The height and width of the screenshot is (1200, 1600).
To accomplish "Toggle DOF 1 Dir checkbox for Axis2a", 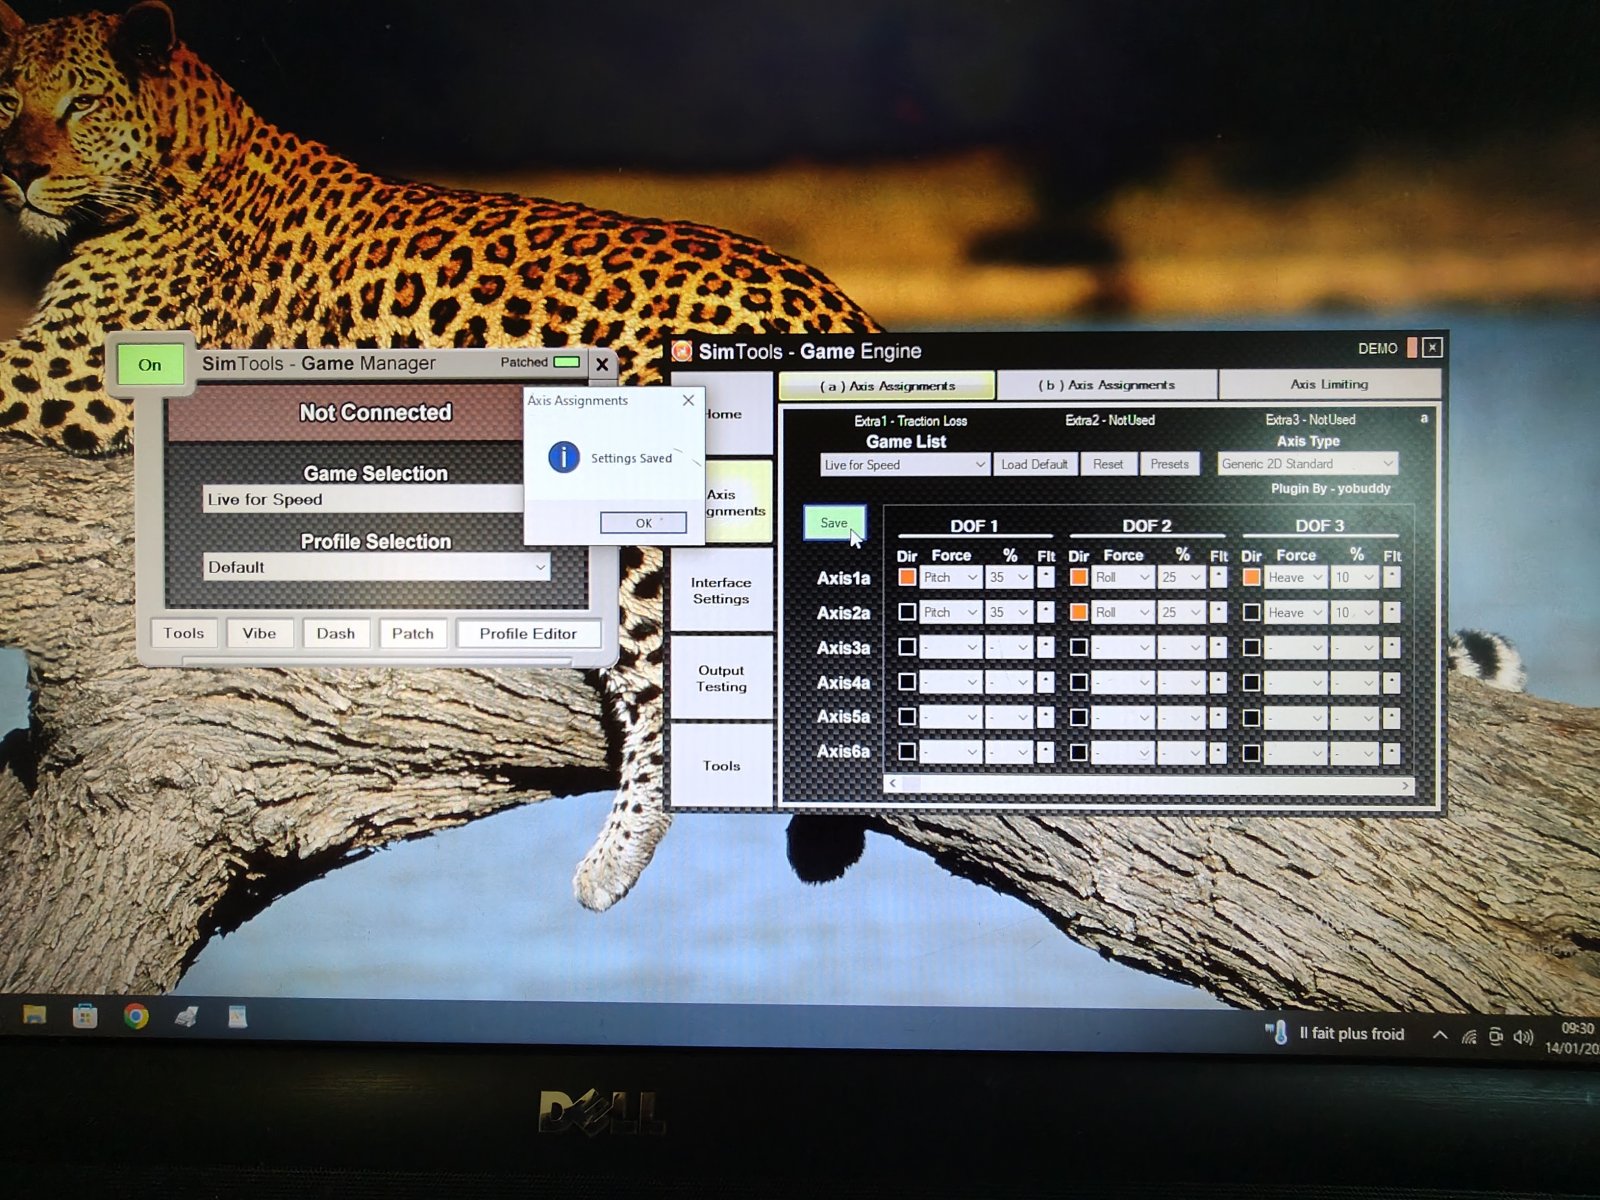I will (x=907, y=612).
